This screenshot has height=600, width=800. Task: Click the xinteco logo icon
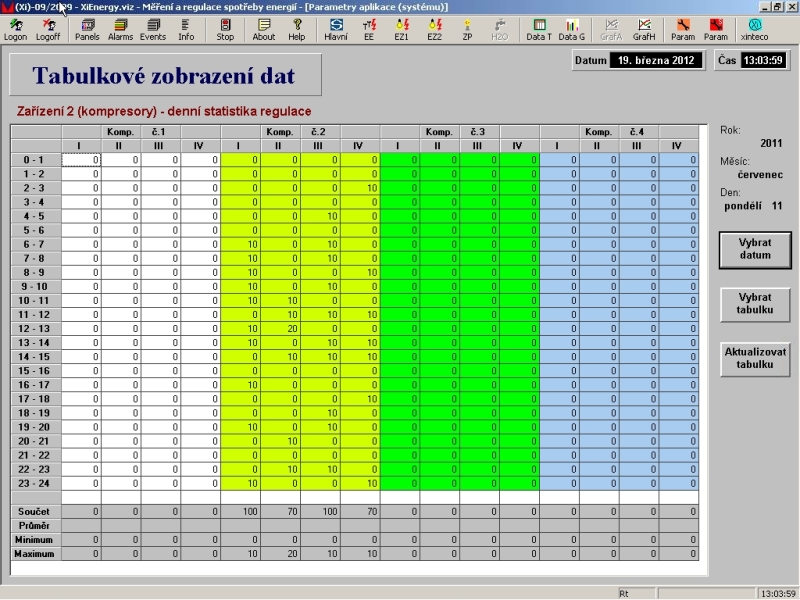[x=755, y=30]
